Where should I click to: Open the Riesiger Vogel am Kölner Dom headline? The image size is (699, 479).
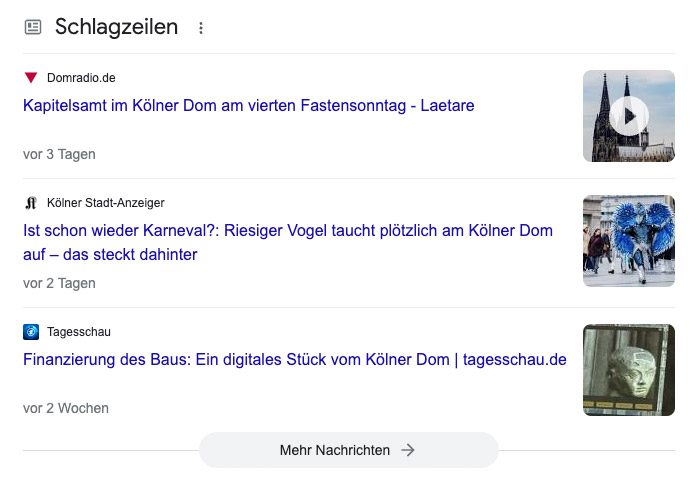288,242
